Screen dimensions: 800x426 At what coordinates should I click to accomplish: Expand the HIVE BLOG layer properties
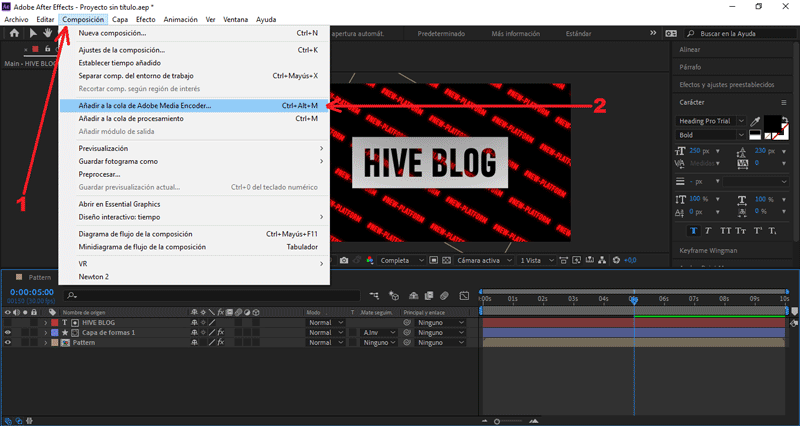[x=45, y=322]
